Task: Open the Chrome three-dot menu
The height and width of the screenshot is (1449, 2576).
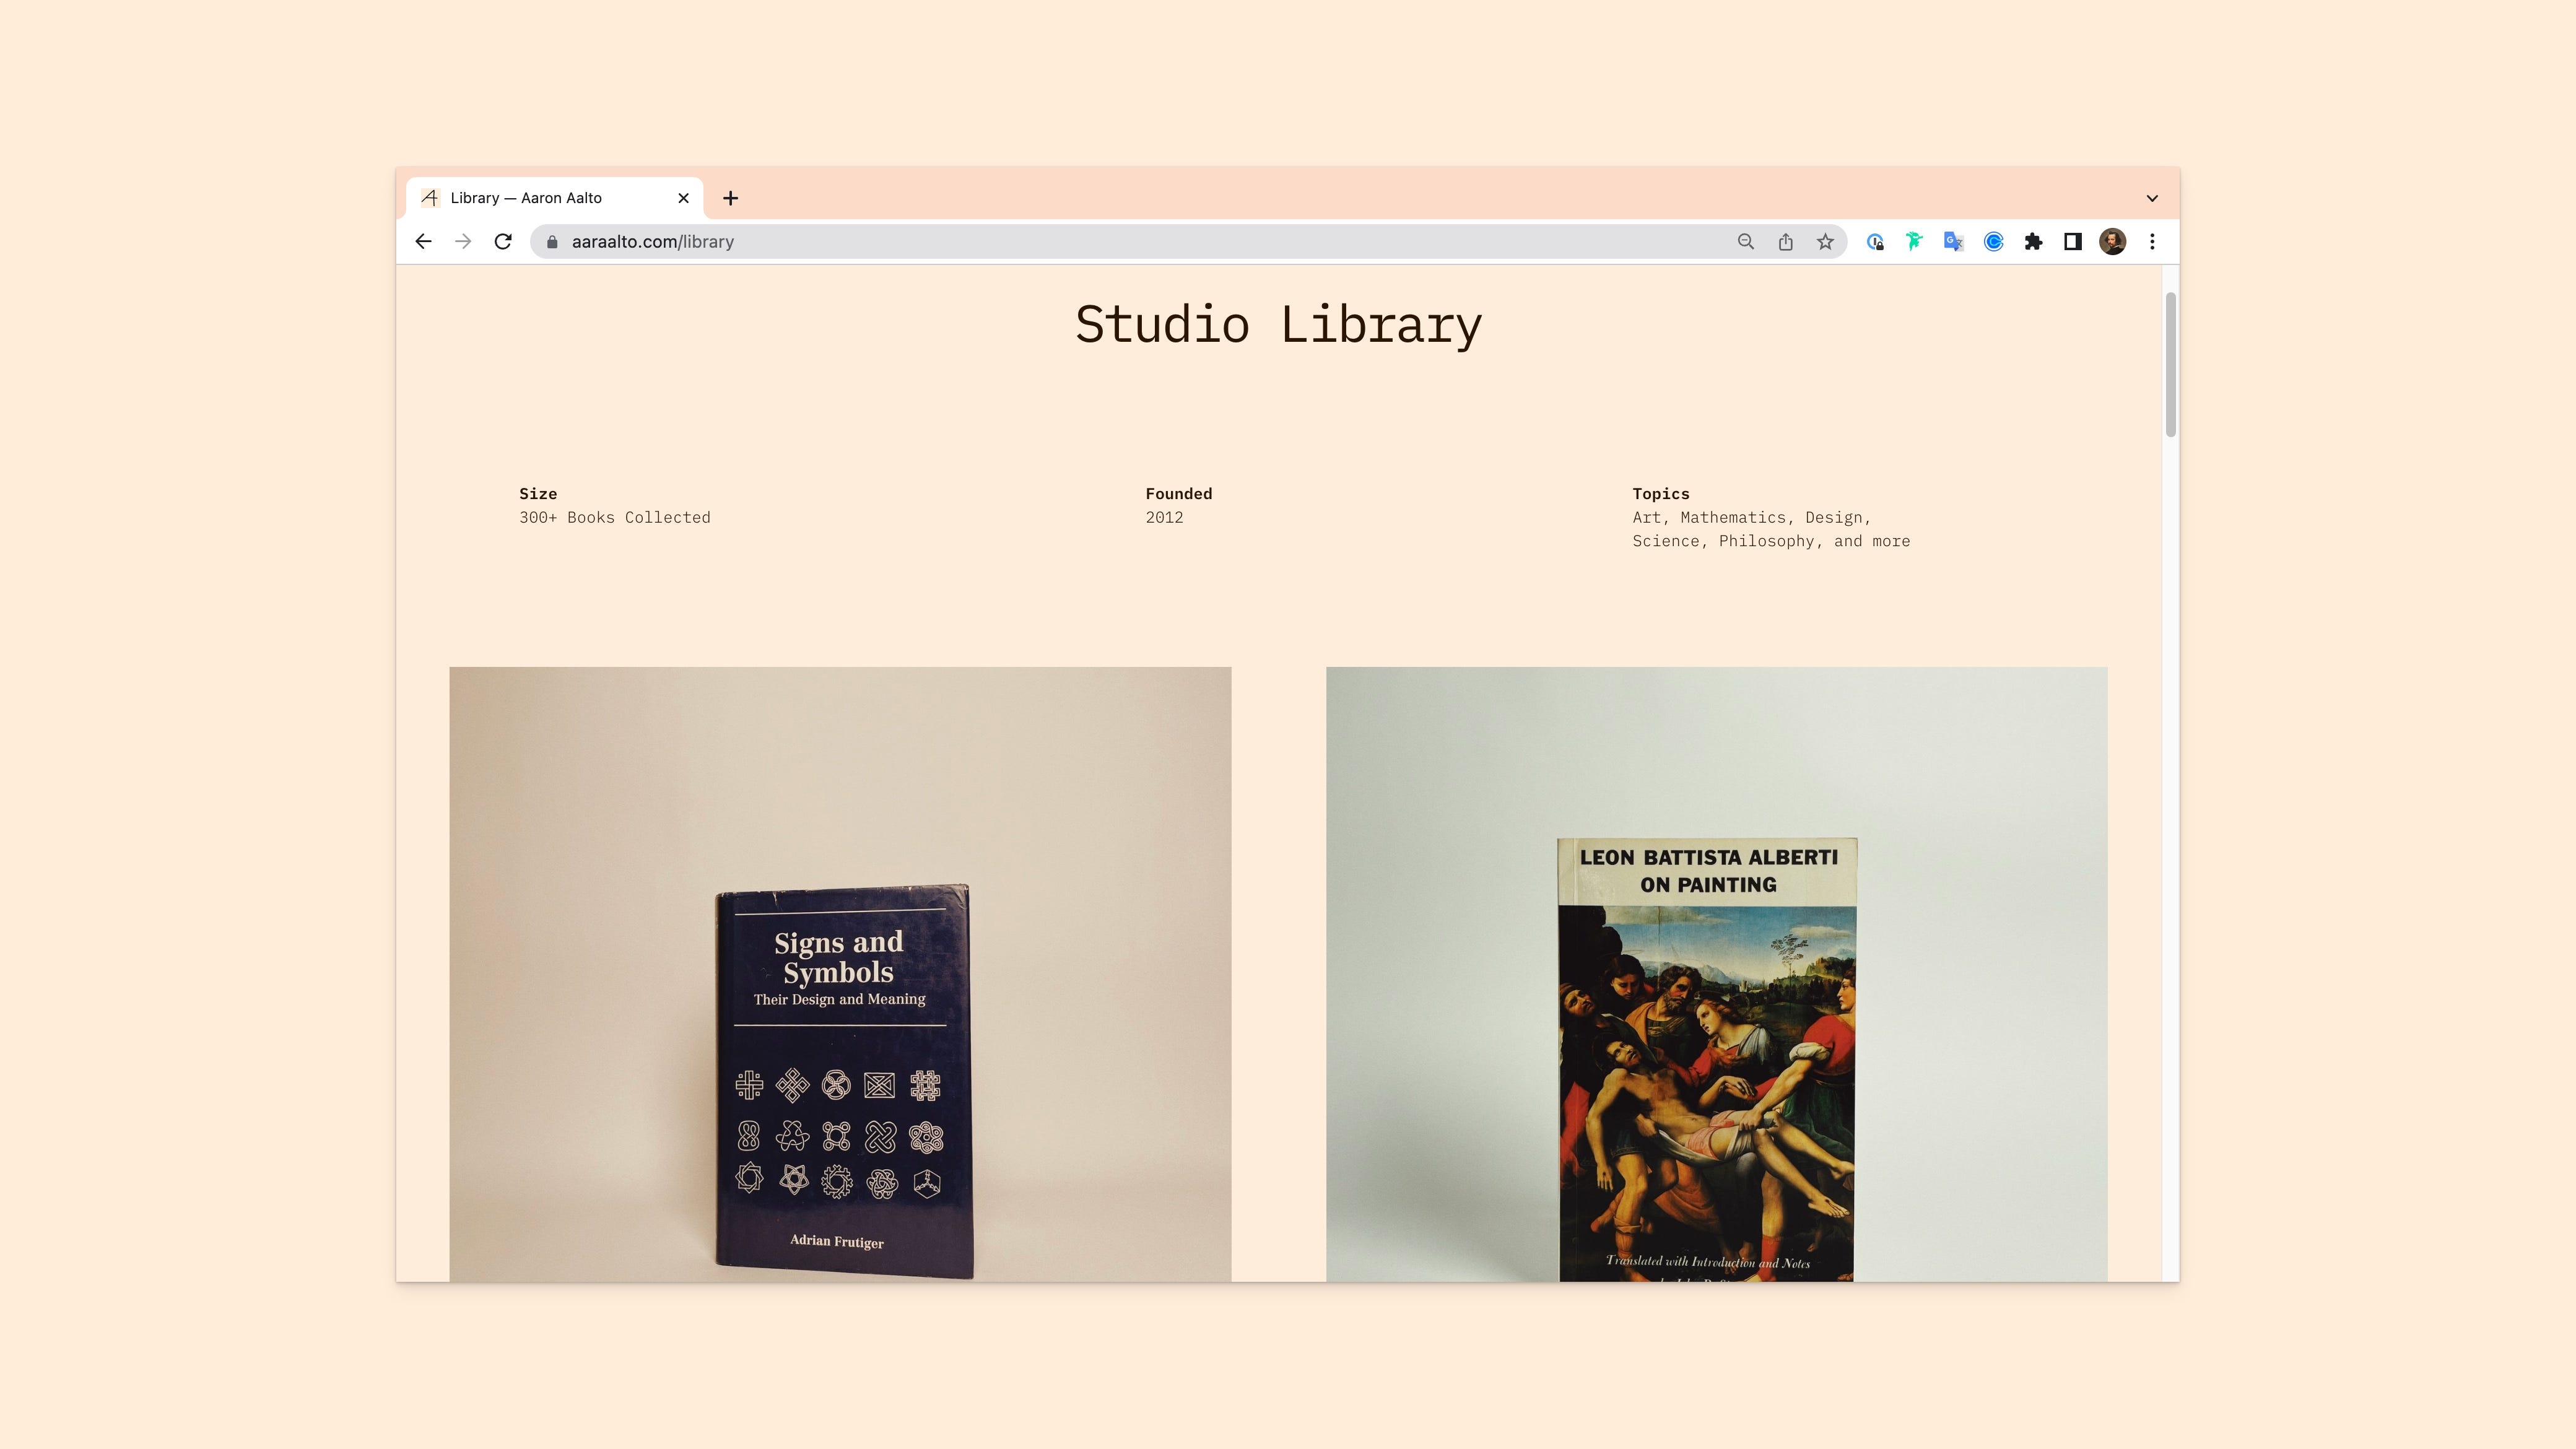Action: (x=2153, y=241)
